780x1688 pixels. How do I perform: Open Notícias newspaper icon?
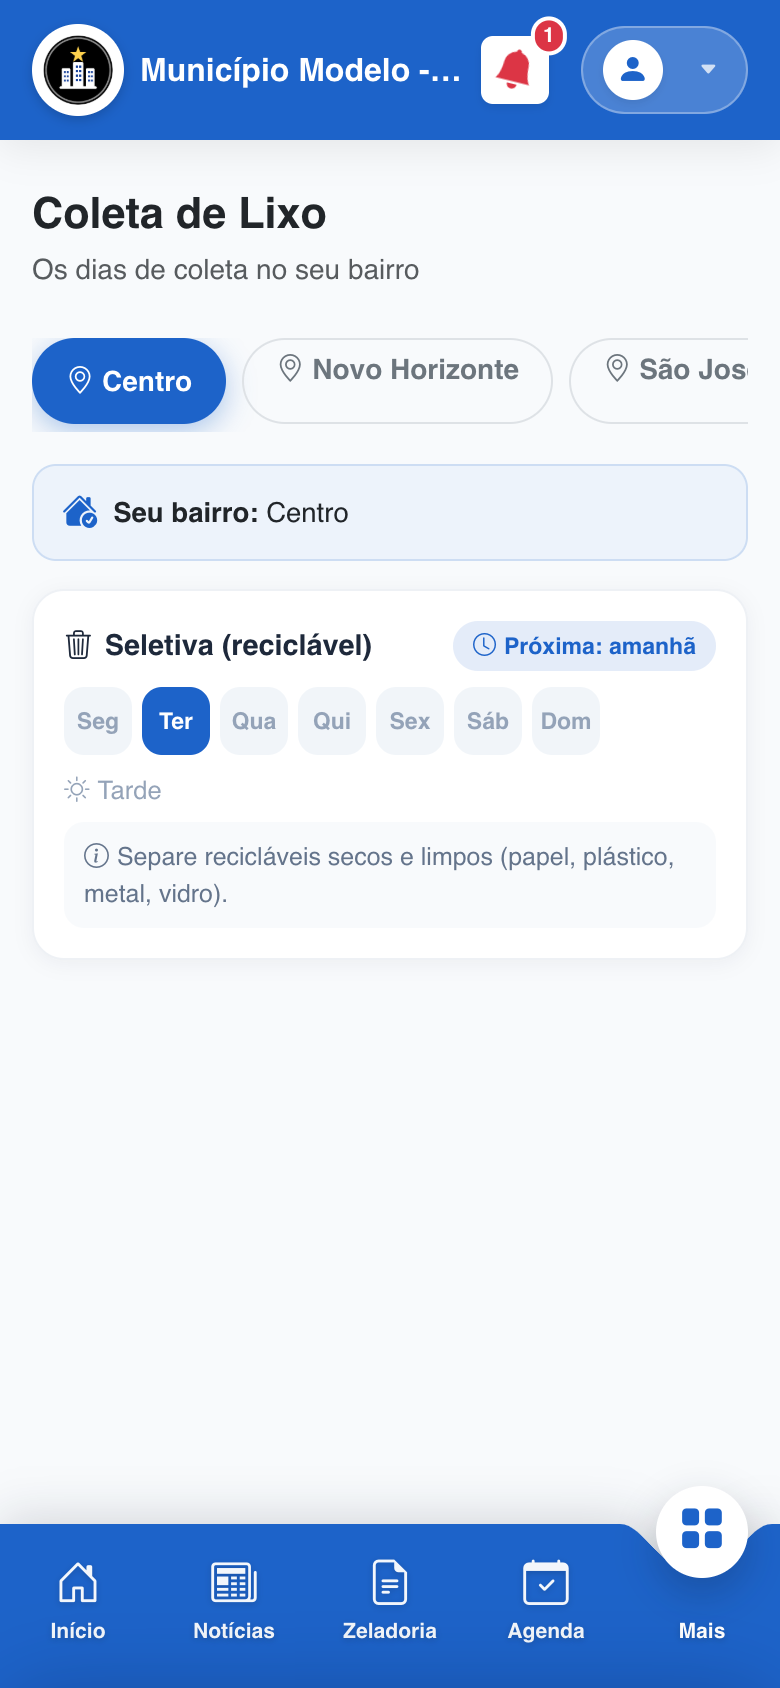(234, 1582)
